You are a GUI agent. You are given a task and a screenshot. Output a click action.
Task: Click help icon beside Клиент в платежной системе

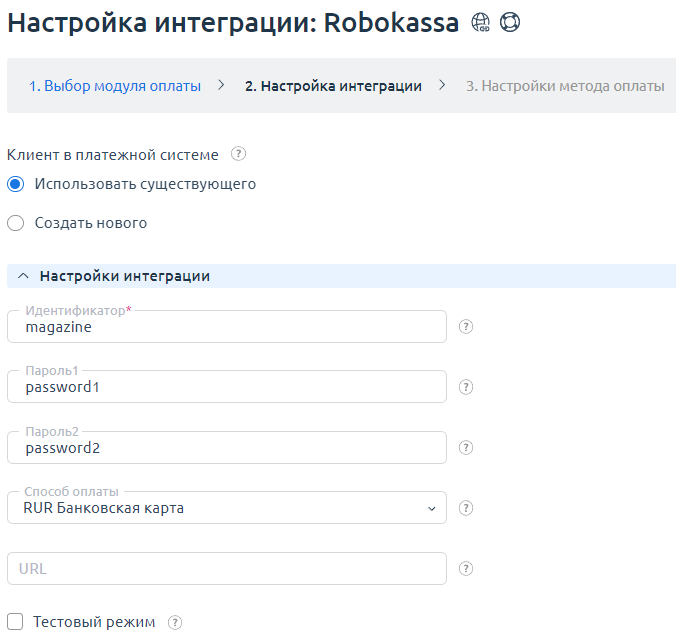[238, 154]
